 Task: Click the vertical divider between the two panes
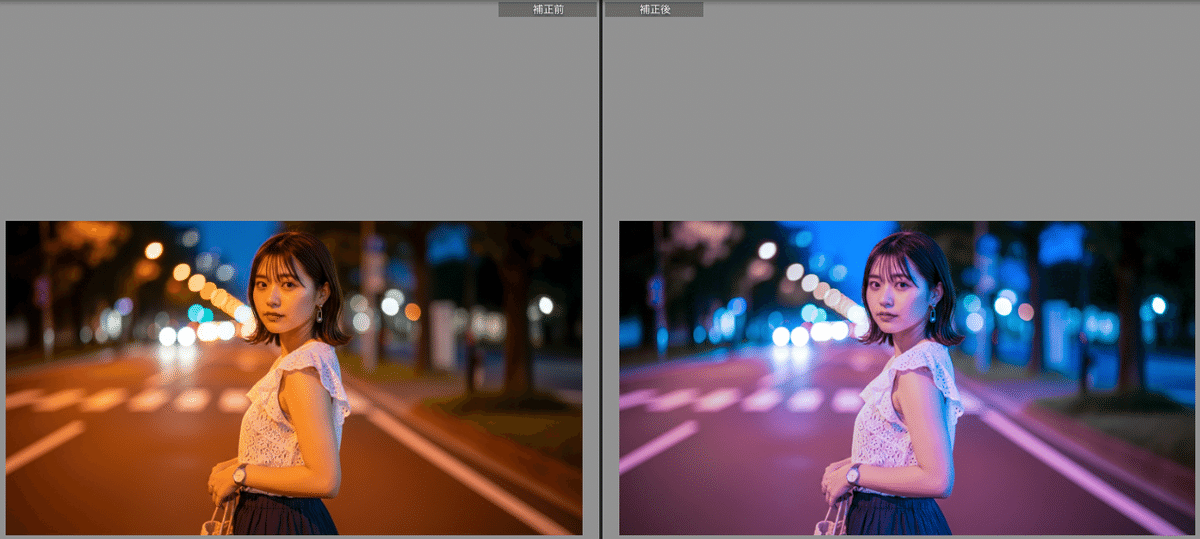coord(600,270)
